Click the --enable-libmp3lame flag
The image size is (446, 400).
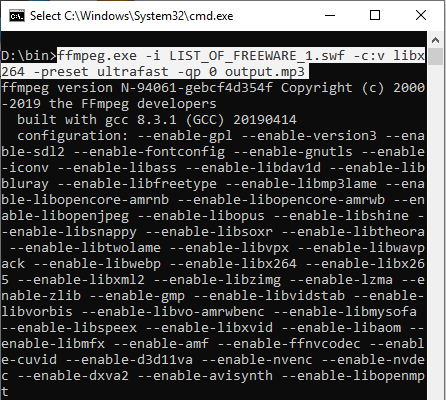[301, 184]
